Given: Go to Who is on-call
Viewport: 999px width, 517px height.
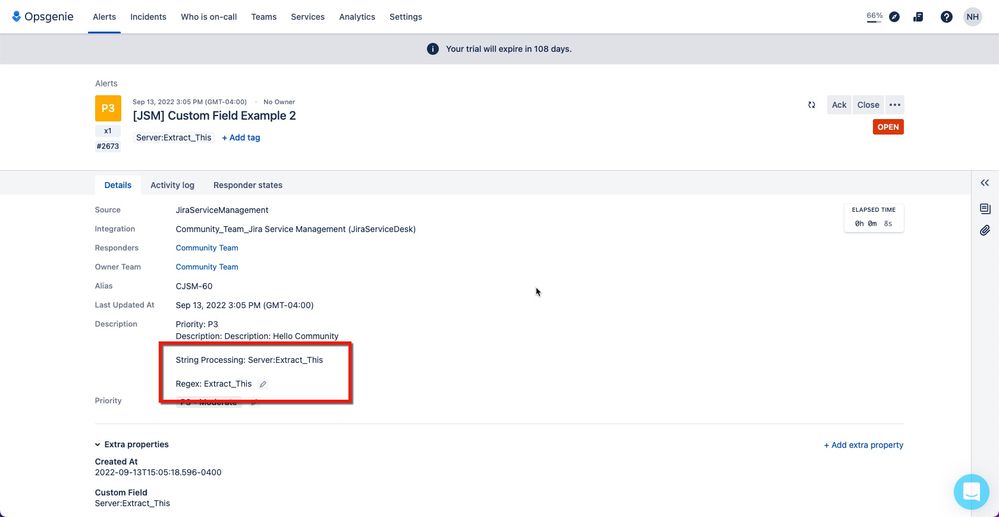Looking at the screenshot, I should click(209, 17).
